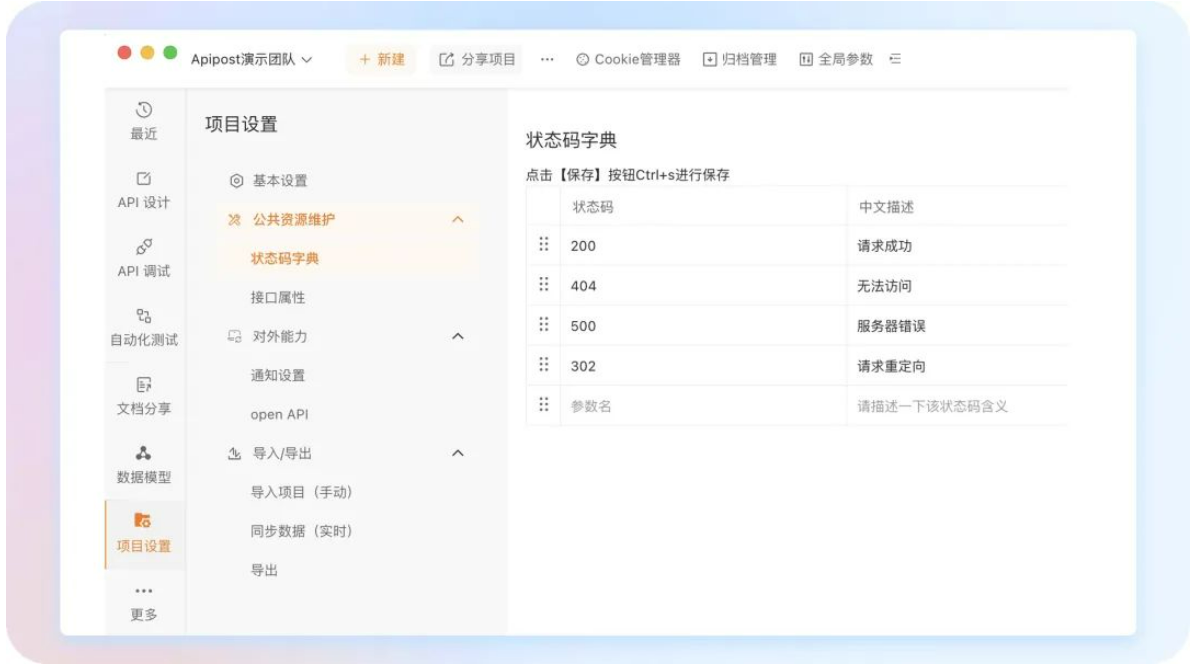Collapse the 对外能力 section chevron
Viewport: 1194px width, 668px height.
point(458,336)
